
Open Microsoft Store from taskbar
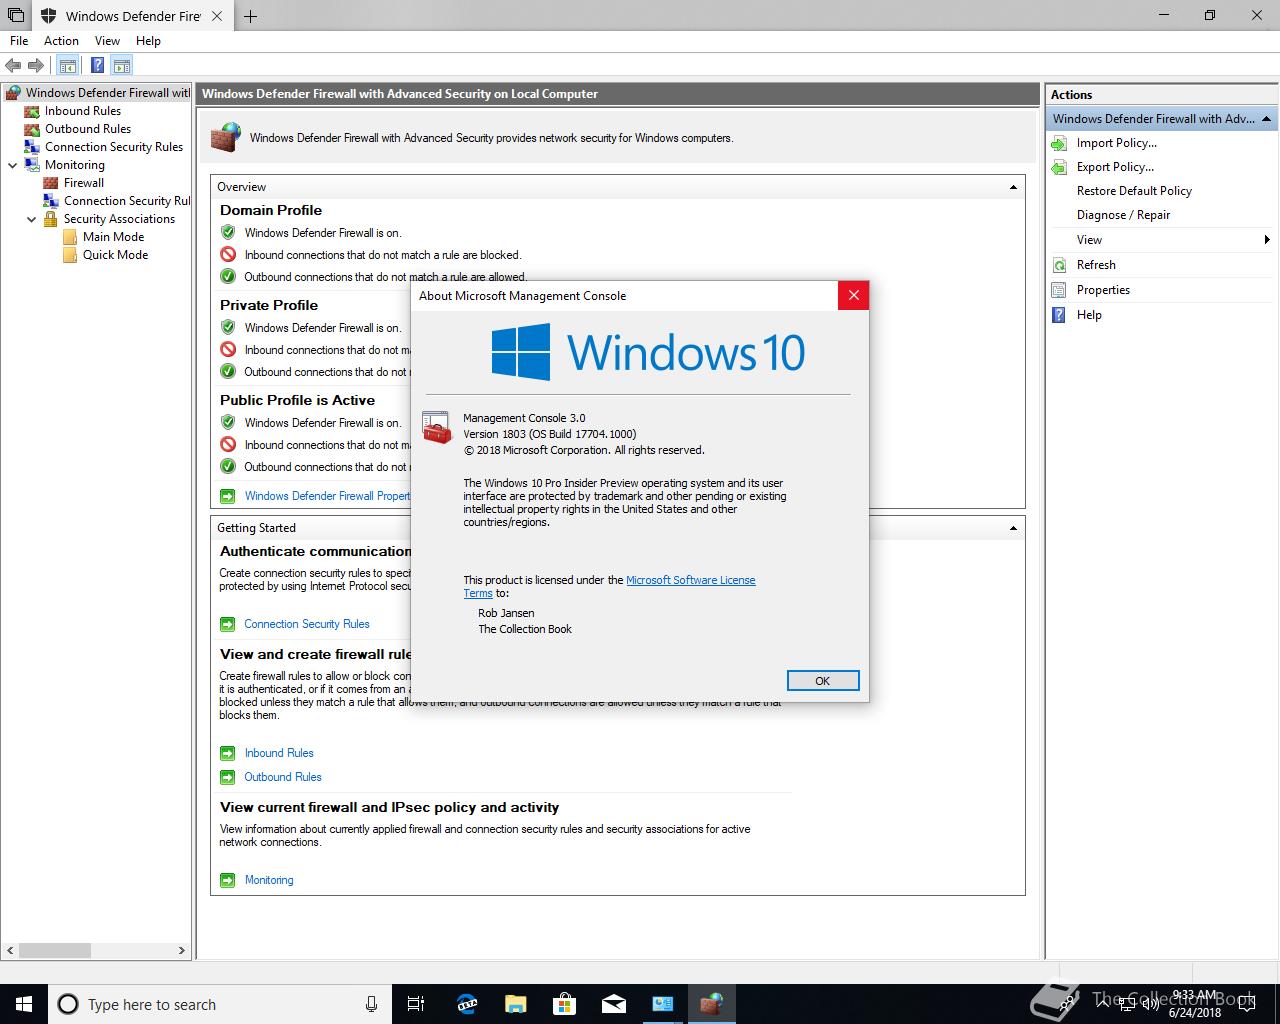[565, 1004]
